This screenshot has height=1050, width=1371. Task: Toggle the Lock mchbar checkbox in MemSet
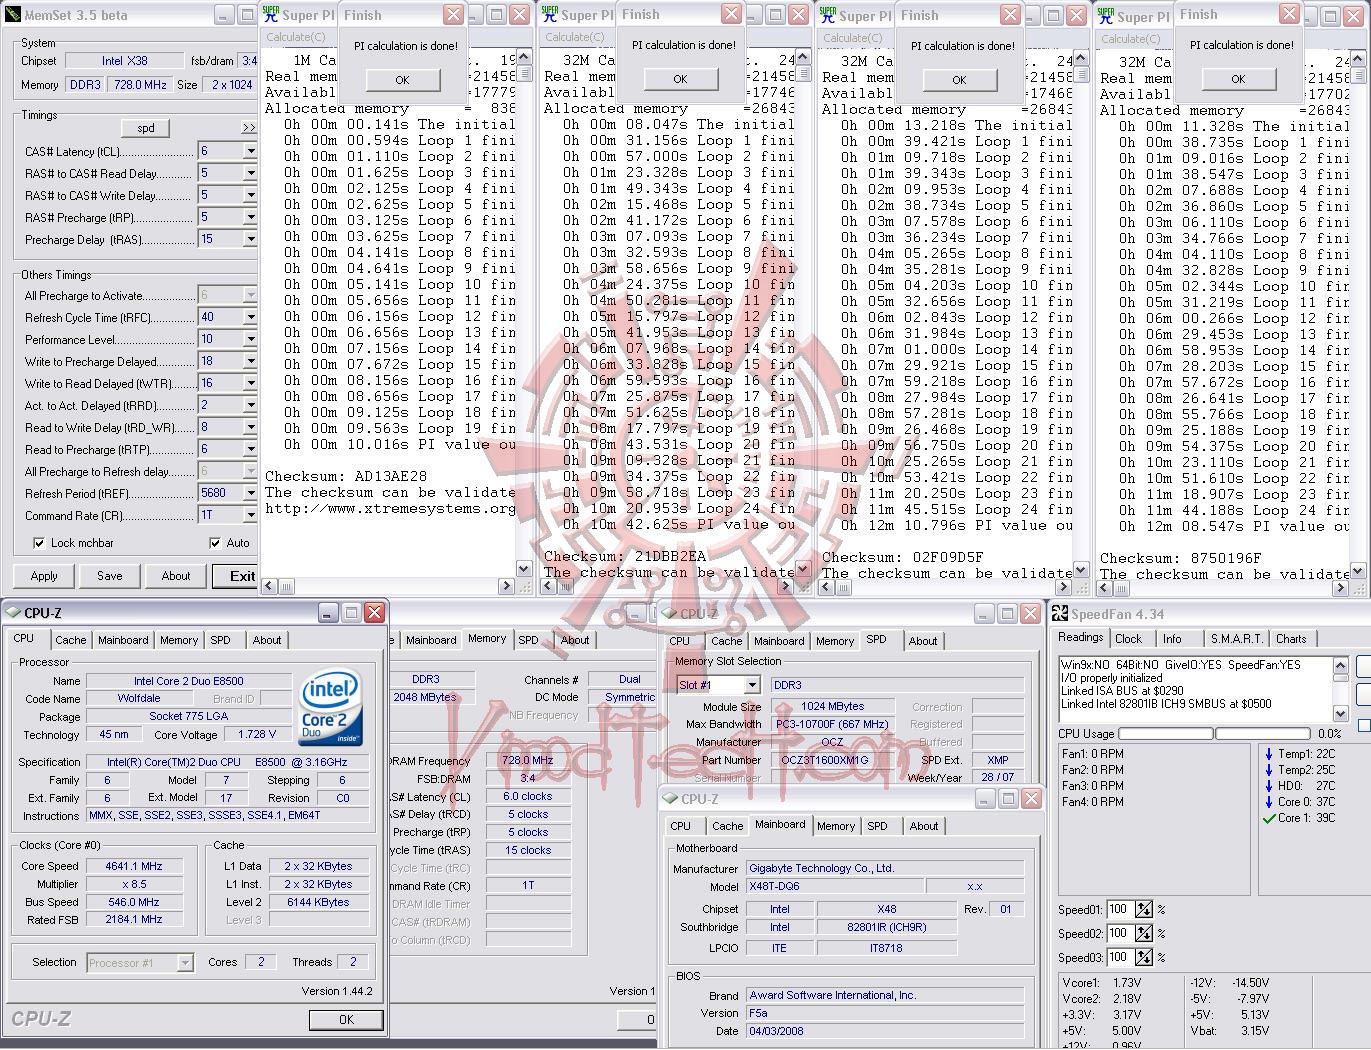pyautogui.click(x=39, y=543)
